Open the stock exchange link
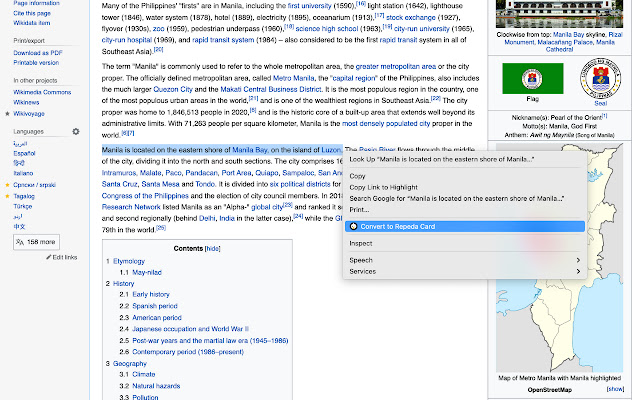Viewport: 640px width, 400px height. point(411,18)
